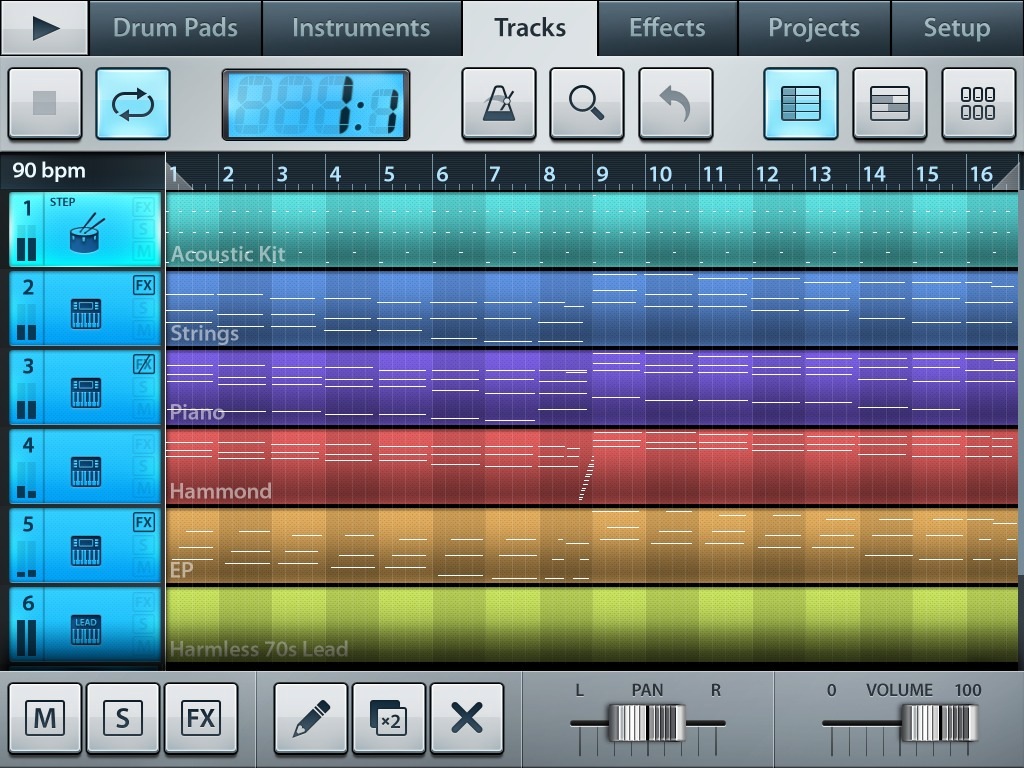
Task: Switch to the Effects tab
Action: [x=667, y=27]
